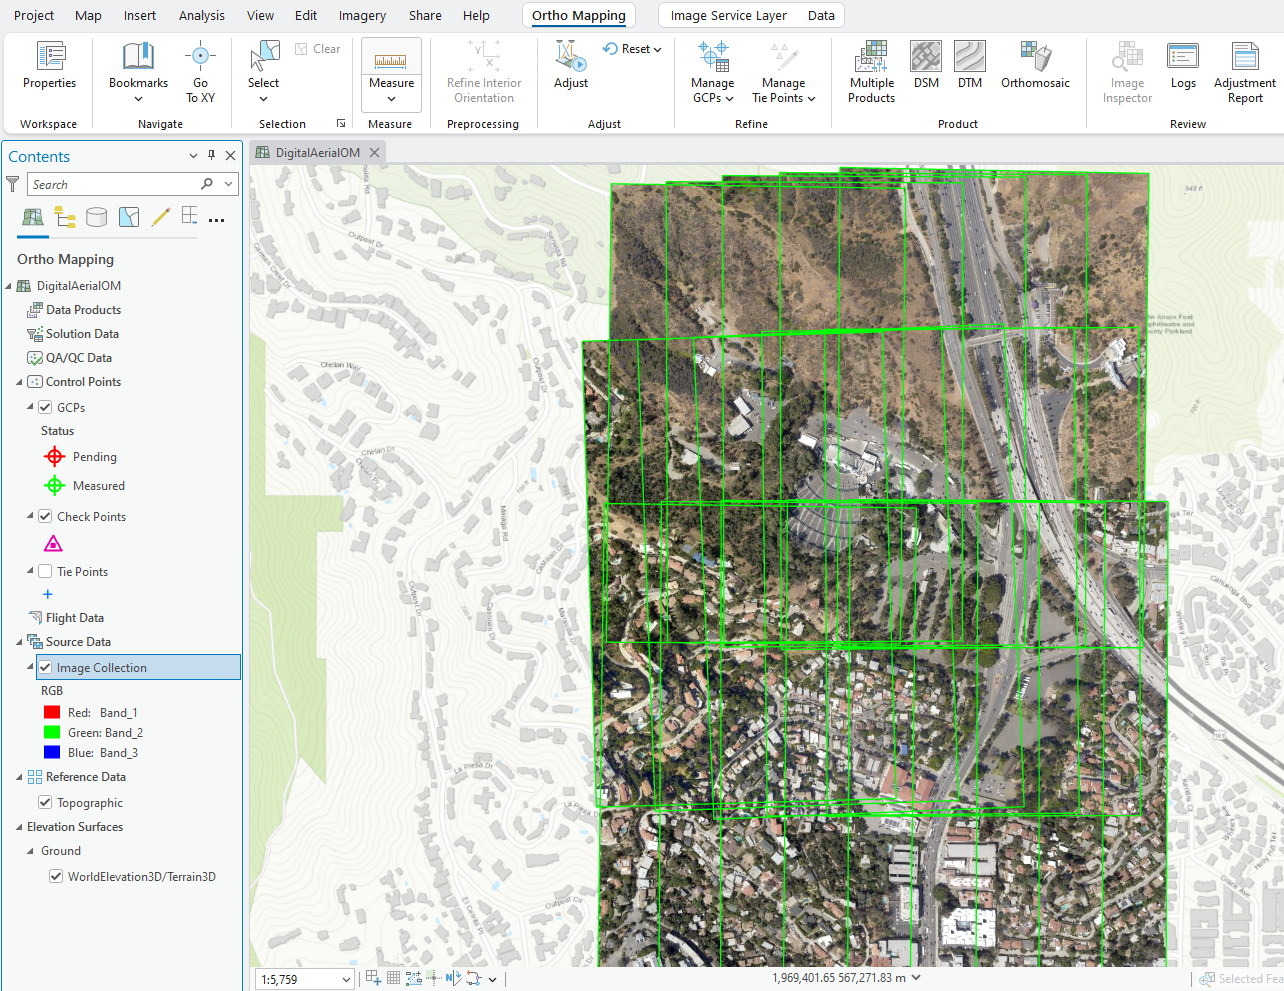Generate Multiple Products
Screen dimensions: 1284x991
[872, 72]
